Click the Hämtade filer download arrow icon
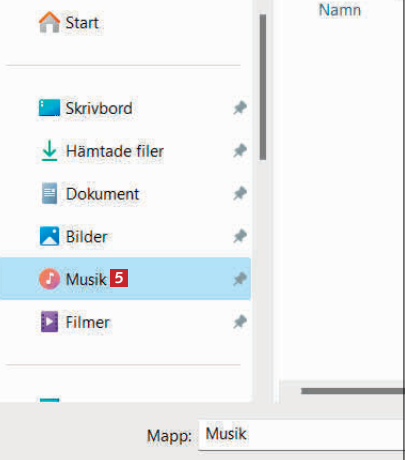The image size is (405, 460). pos(49,151)
